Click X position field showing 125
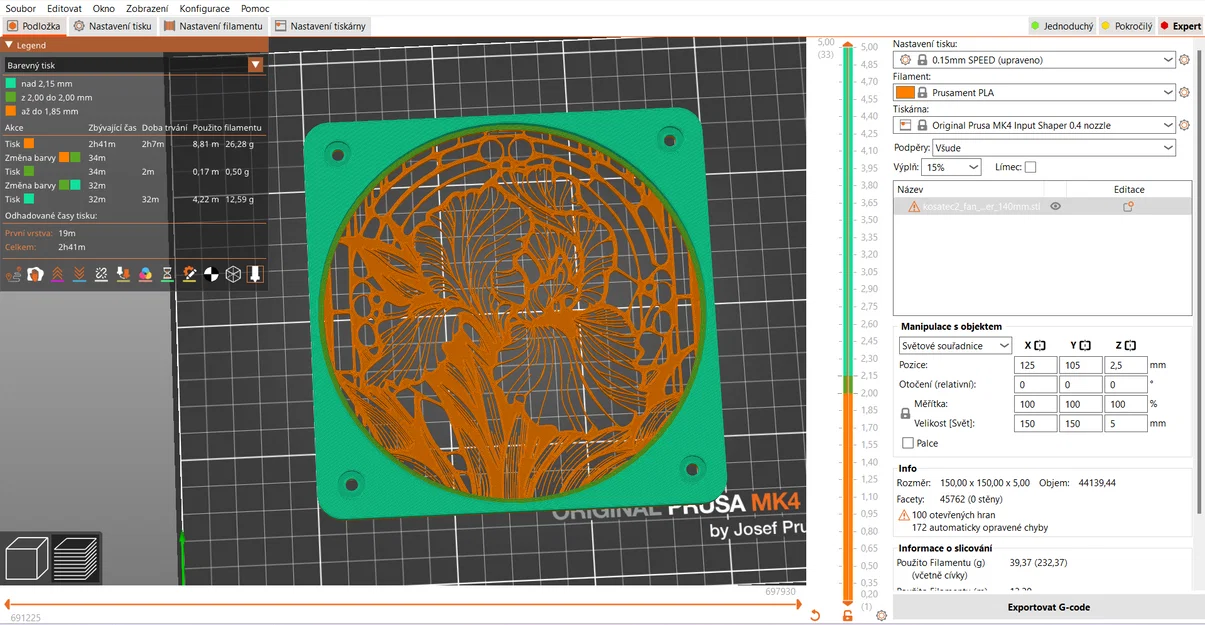 click(x=1035, y=365)
